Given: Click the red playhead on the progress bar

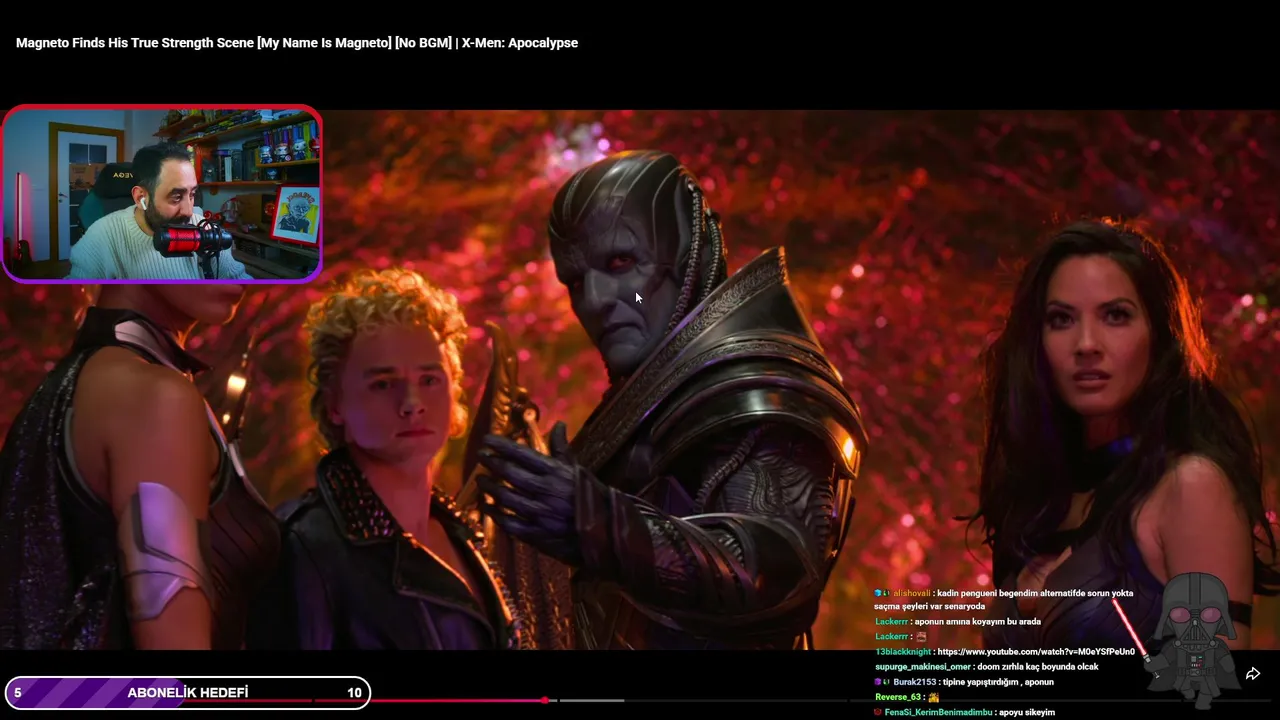Looking at the screenshot, I should click(545, 700).
